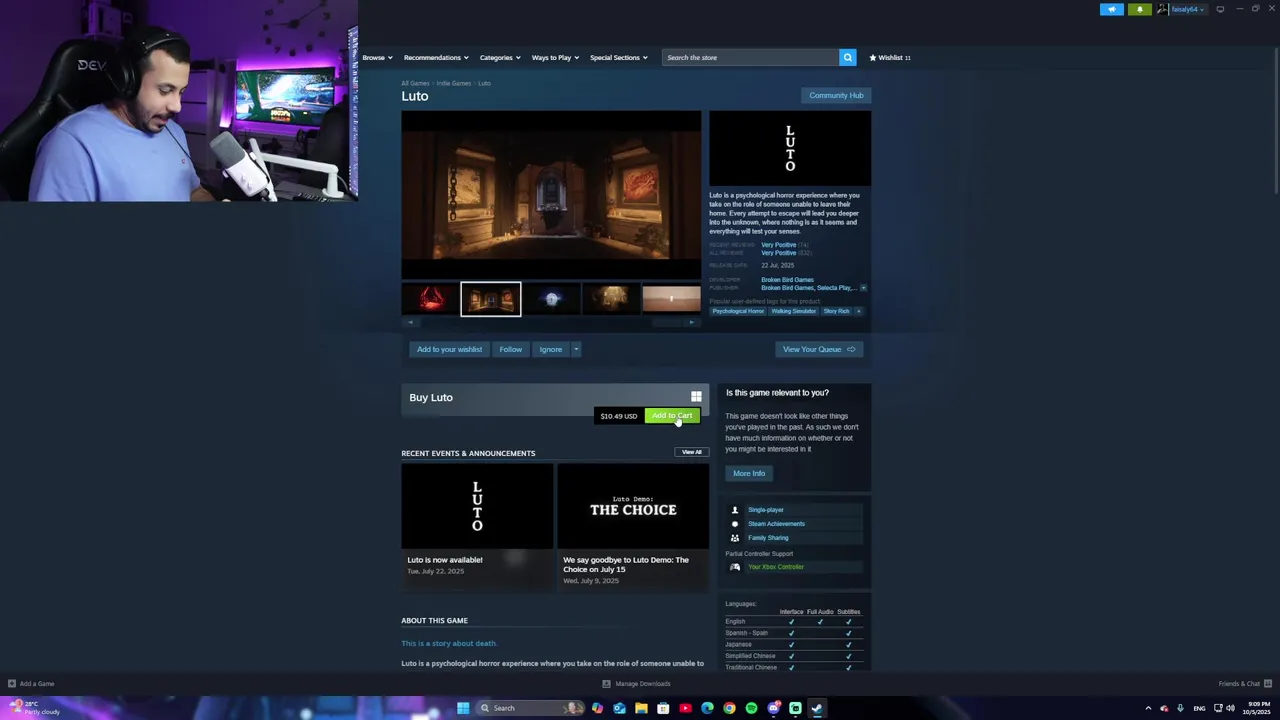Click the Add a Game plus icon
This screenshot has width=1280, height=720.
12,684
